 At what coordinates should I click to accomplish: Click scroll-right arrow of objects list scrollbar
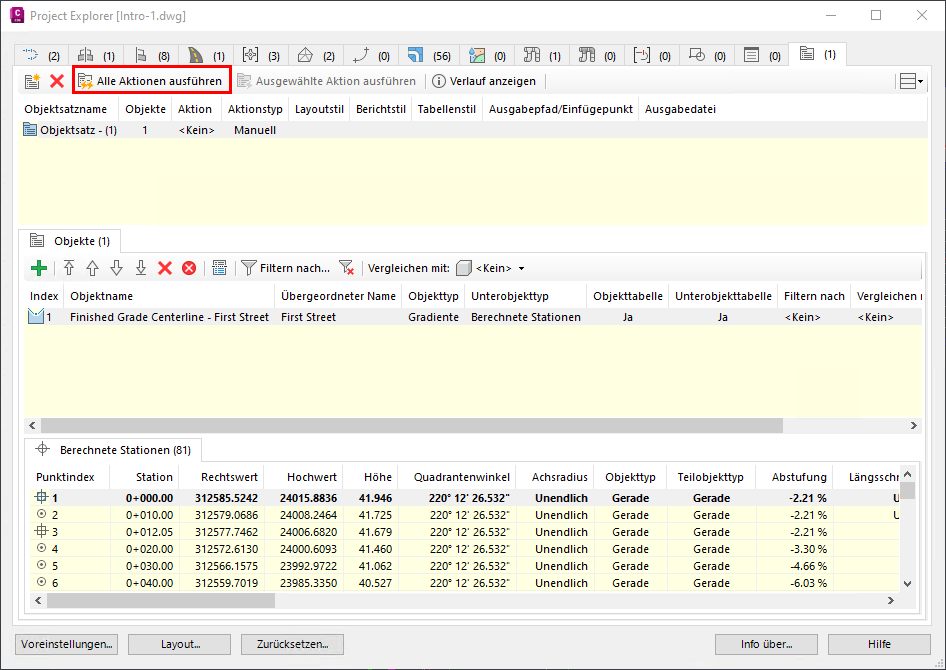[x=913, y=425]
